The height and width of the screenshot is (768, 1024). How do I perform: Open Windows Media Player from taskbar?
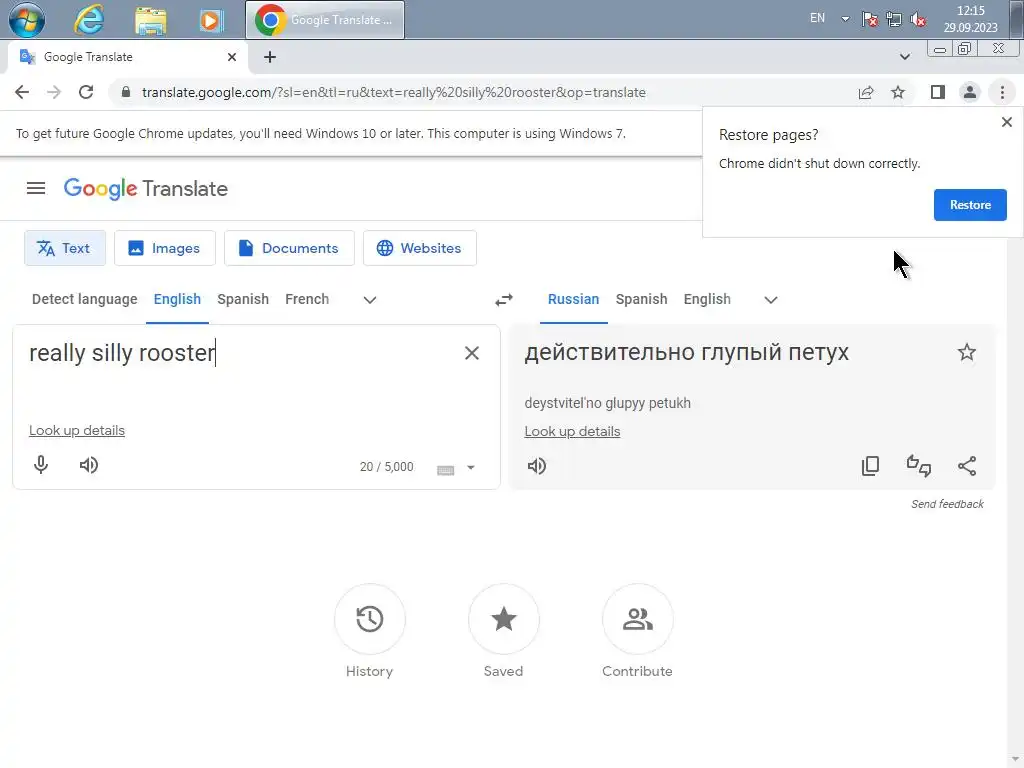tap(211, 20)
